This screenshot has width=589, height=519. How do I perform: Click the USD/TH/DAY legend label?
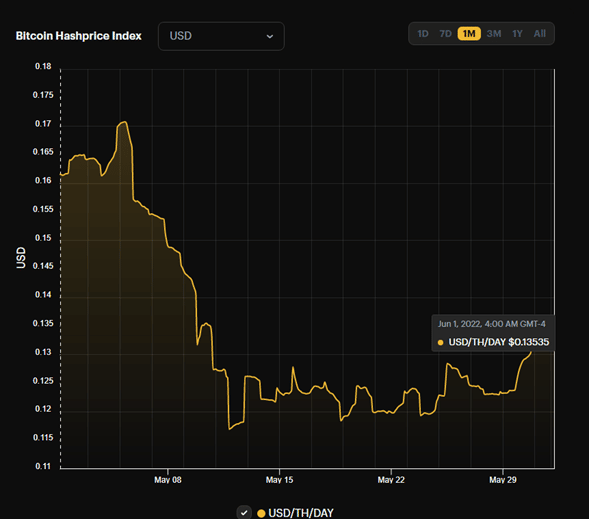(x=301, y=513)
